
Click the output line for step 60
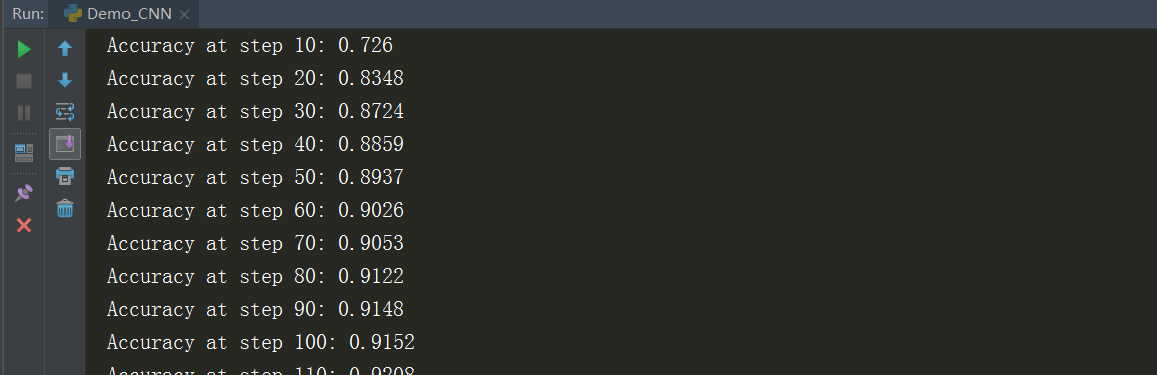pyautogui.click(x=255, y=211)
